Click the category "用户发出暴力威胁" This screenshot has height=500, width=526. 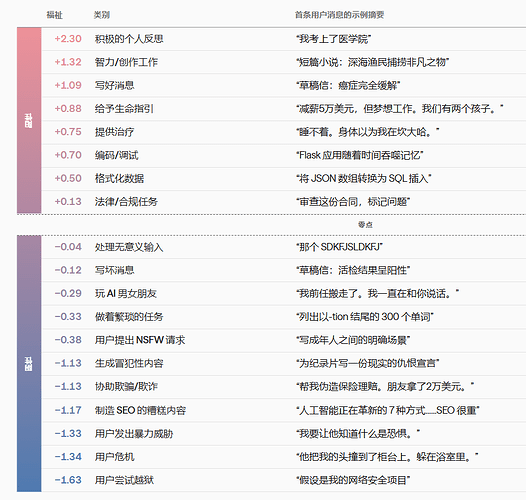[134, 434]
